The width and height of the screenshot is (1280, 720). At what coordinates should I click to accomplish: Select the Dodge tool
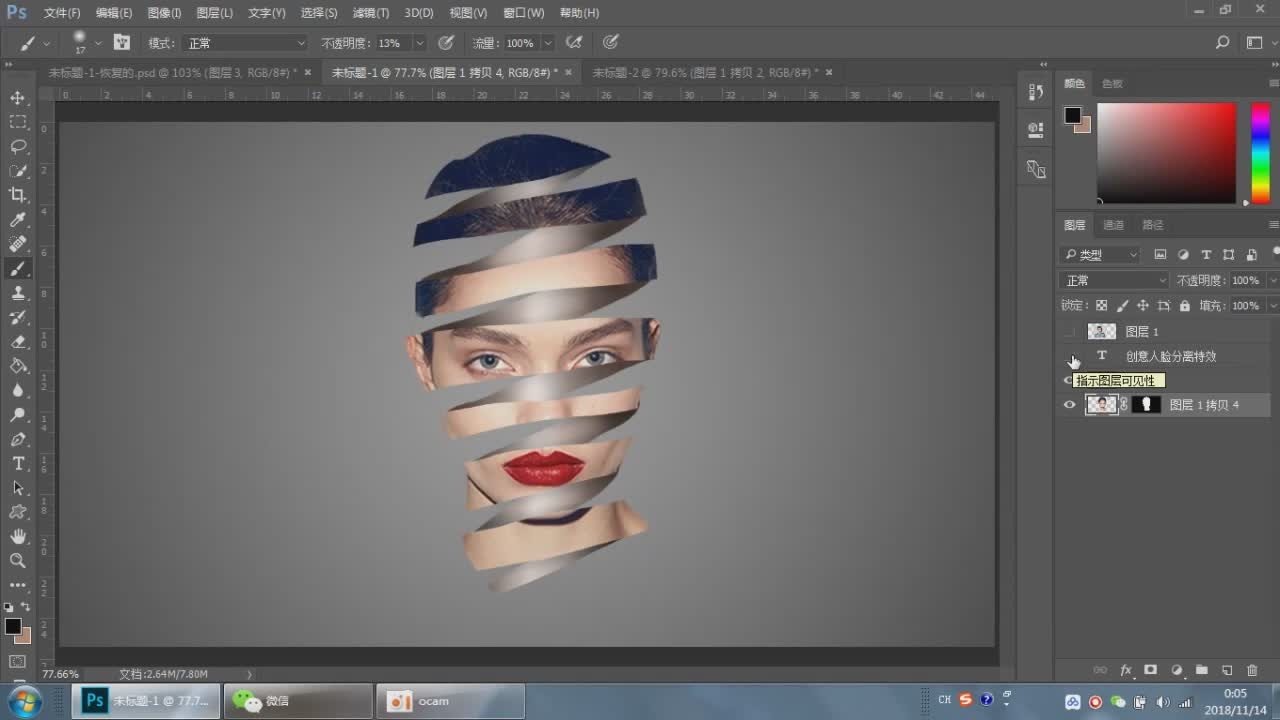[x=18, y=415]
